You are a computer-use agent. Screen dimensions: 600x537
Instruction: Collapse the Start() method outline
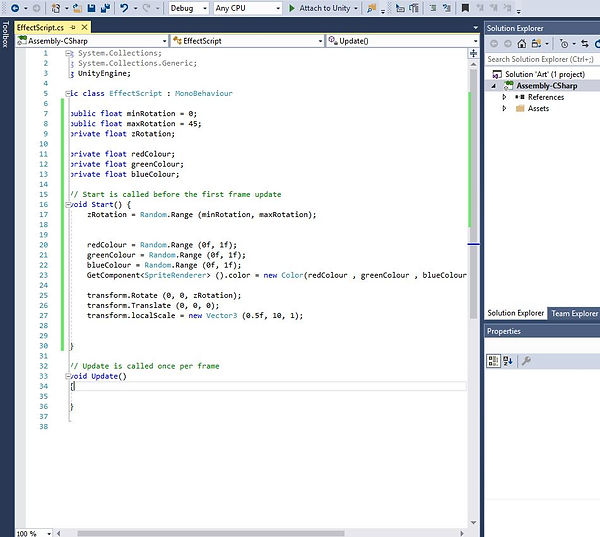coord(68,204)
